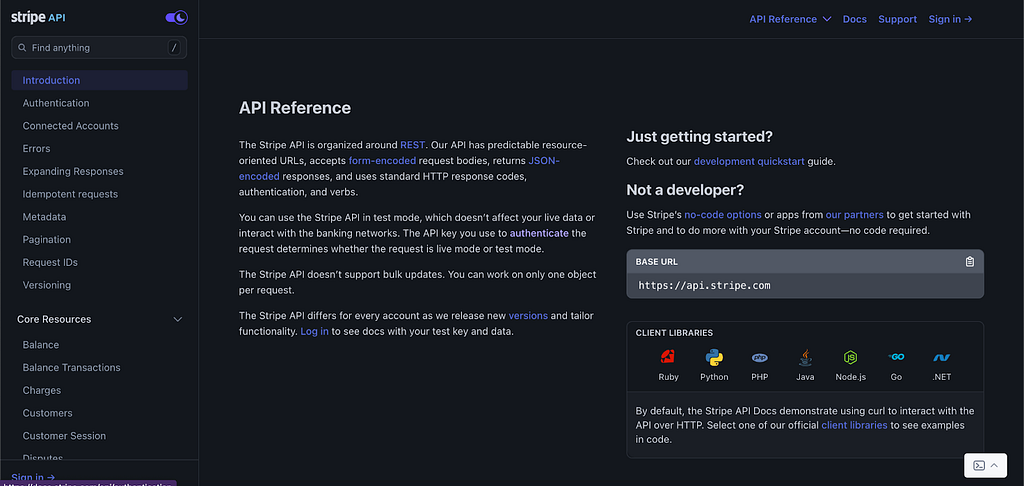
Task: Focus the Find anything search field
Action: tap(99, 48)
